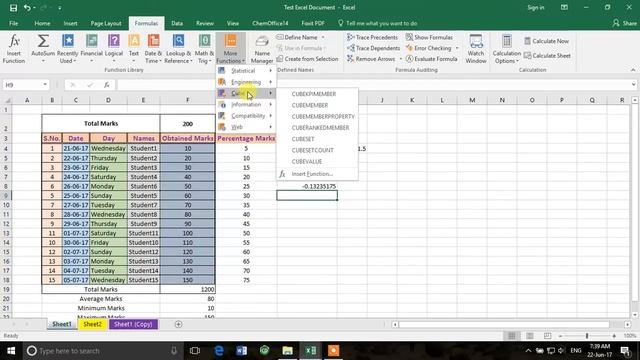Click Sign in link

[x=536, y=7]
